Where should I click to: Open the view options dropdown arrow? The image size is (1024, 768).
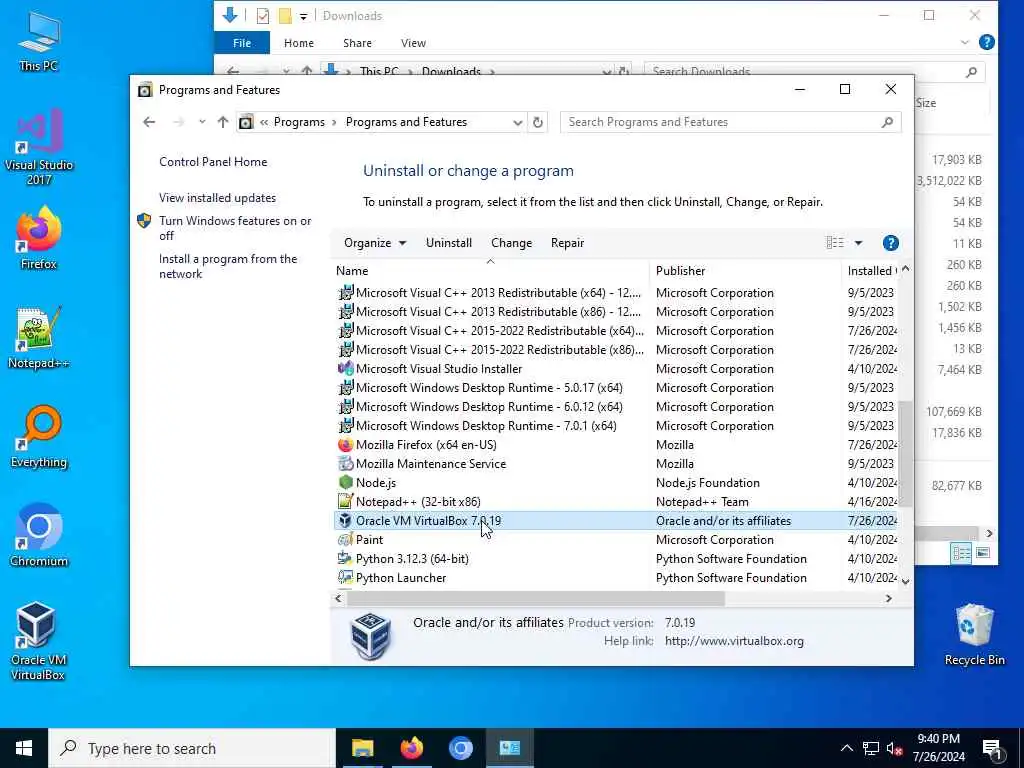(858, 243)
